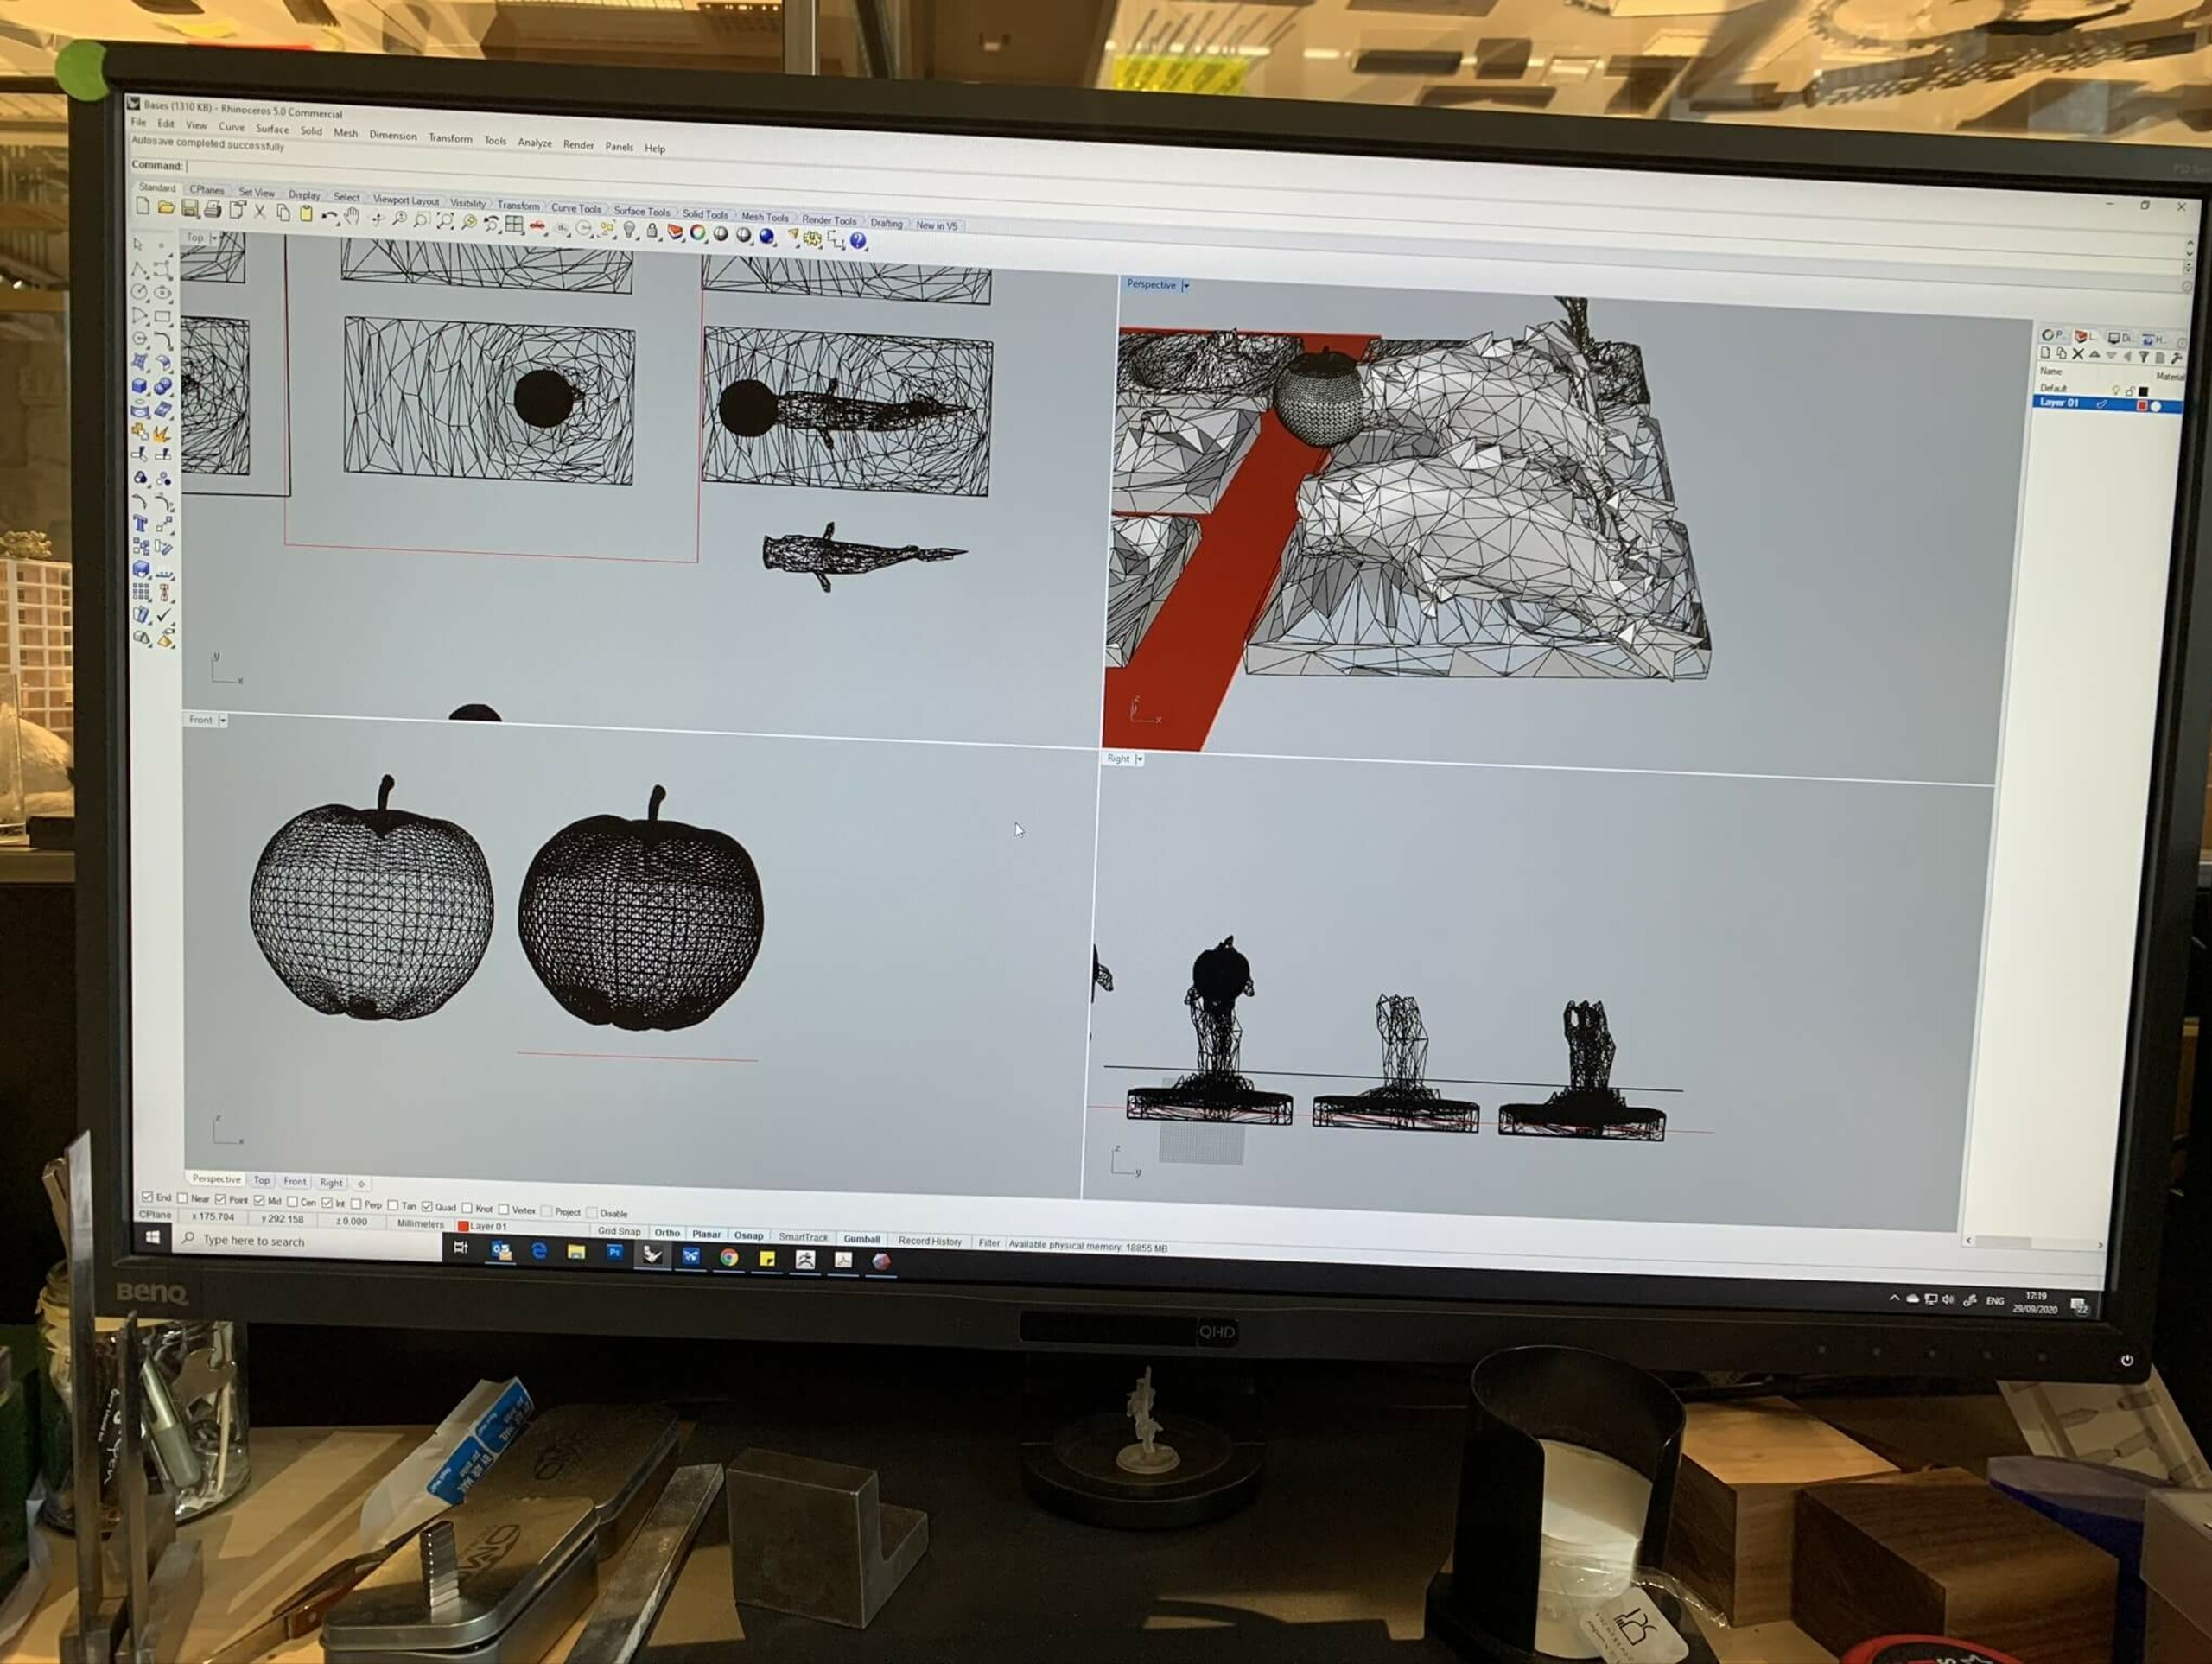Click the red car Set View icon
The width and height of the screenshot is (2212, 1664).
click(537, 226)
